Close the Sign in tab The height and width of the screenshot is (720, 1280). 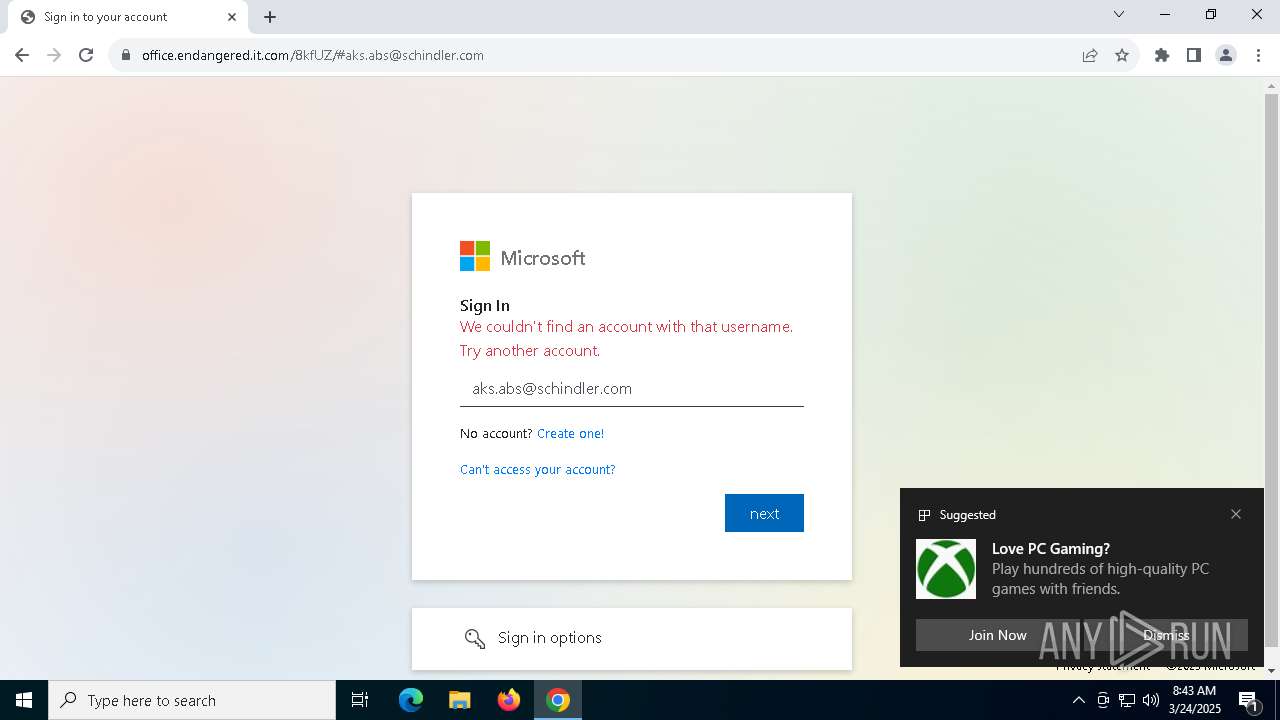tap(232, 17)
